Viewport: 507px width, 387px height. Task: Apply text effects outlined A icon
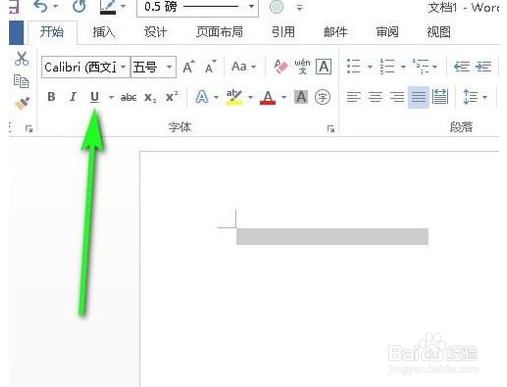point(202,97)
